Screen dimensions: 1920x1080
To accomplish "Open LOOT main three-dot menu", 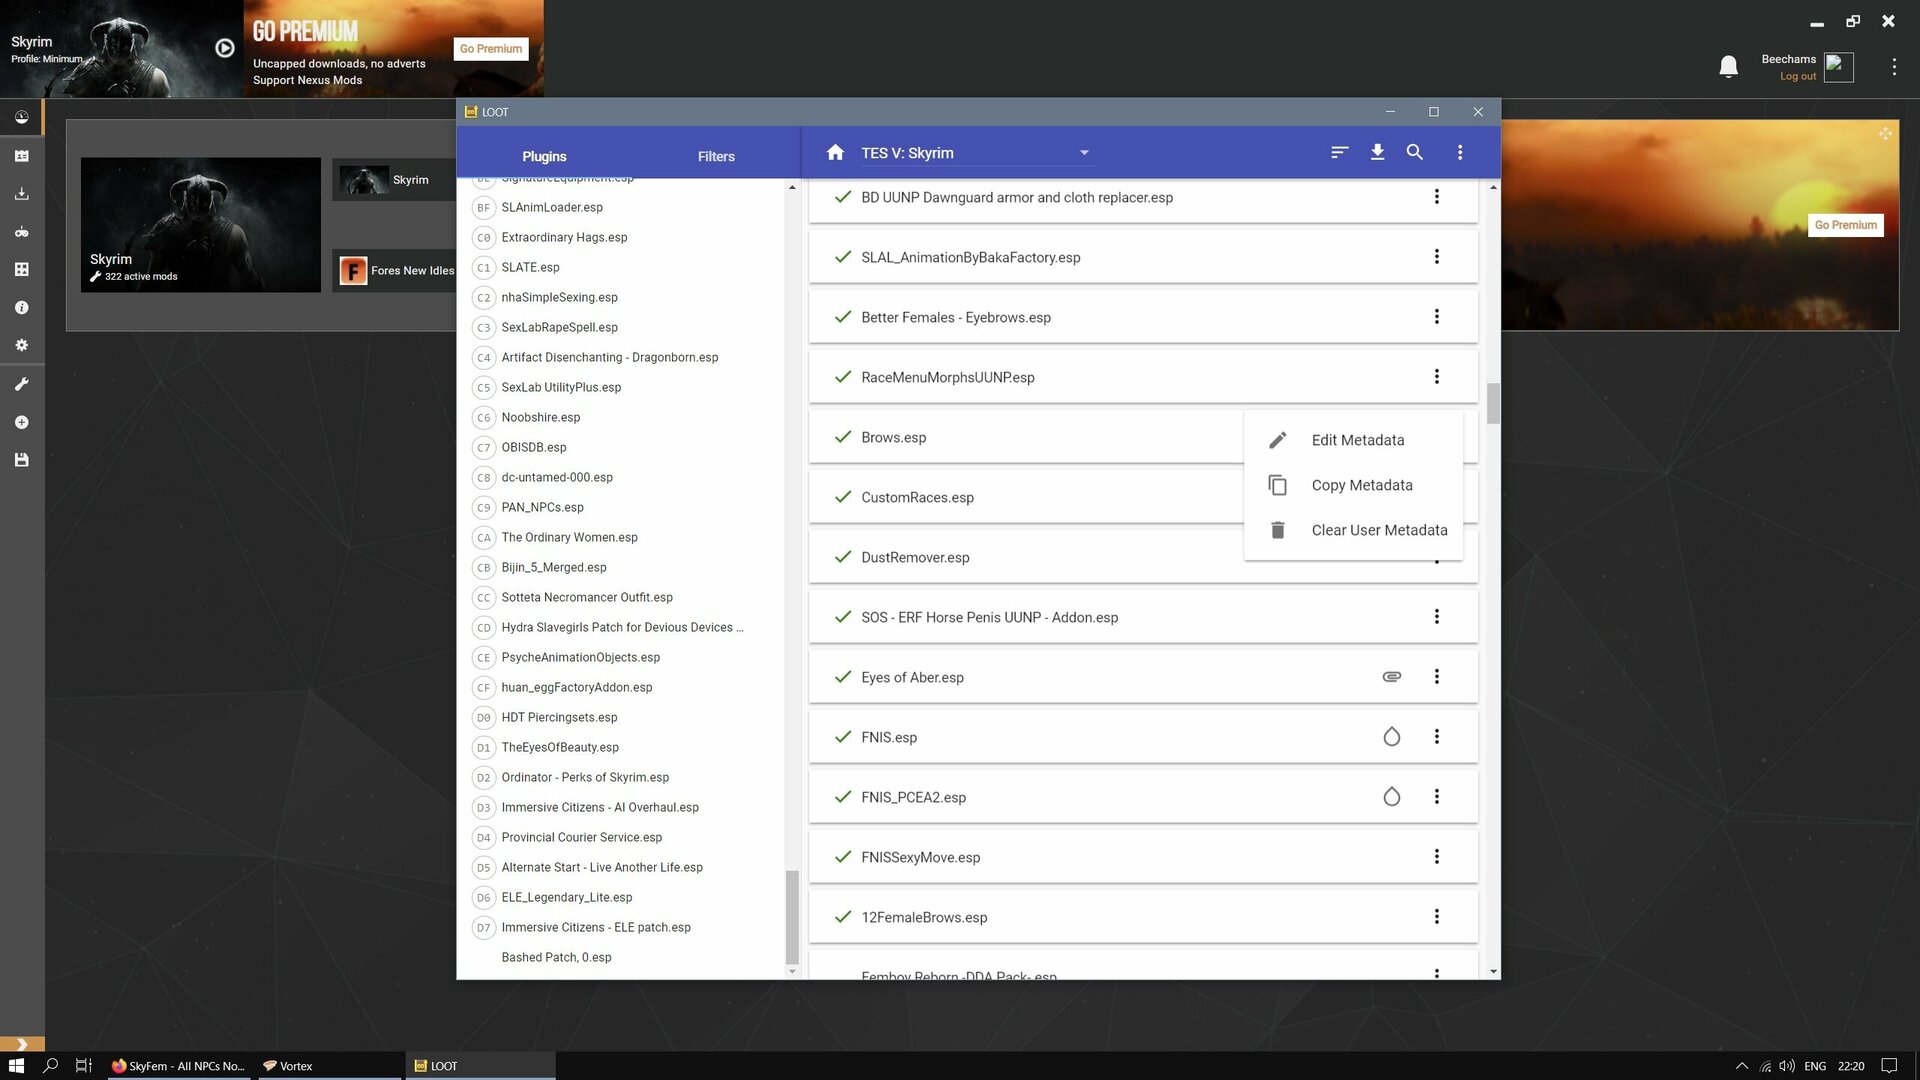I will [x=1459, y=153].
